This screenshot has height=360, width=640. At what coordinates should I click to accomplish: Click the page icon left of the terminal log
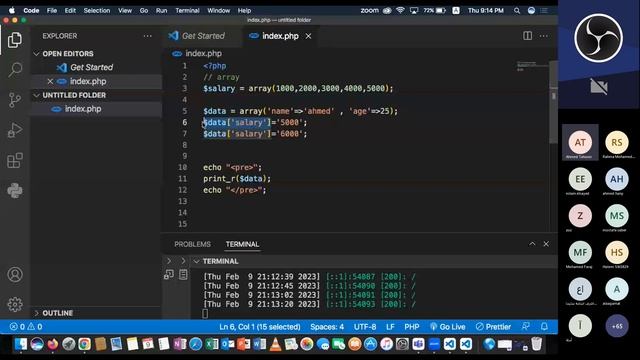click(183, 275)
